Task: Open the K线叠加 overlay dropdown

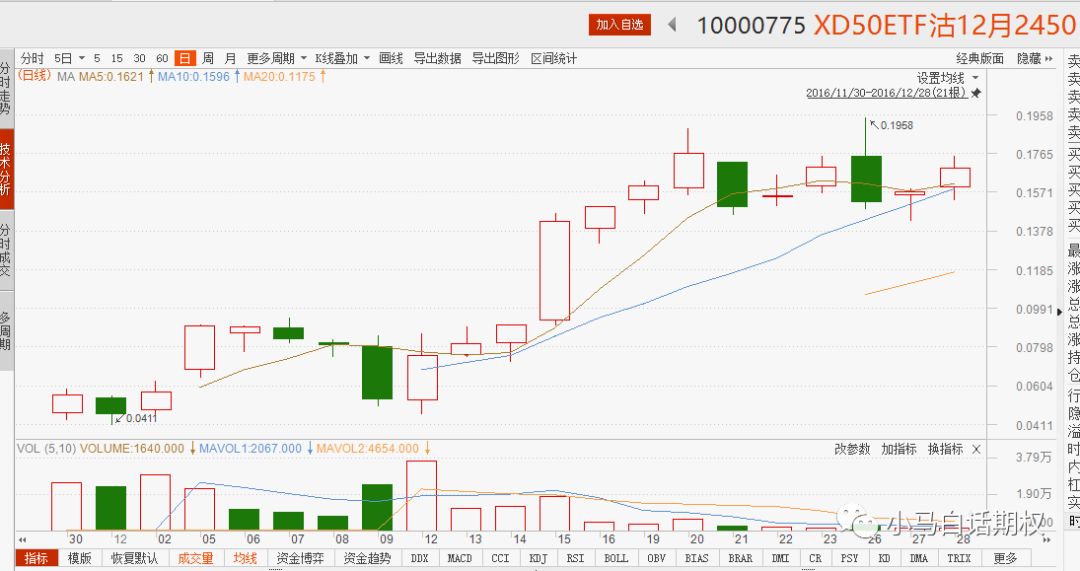Action: [x=342, y=59]
